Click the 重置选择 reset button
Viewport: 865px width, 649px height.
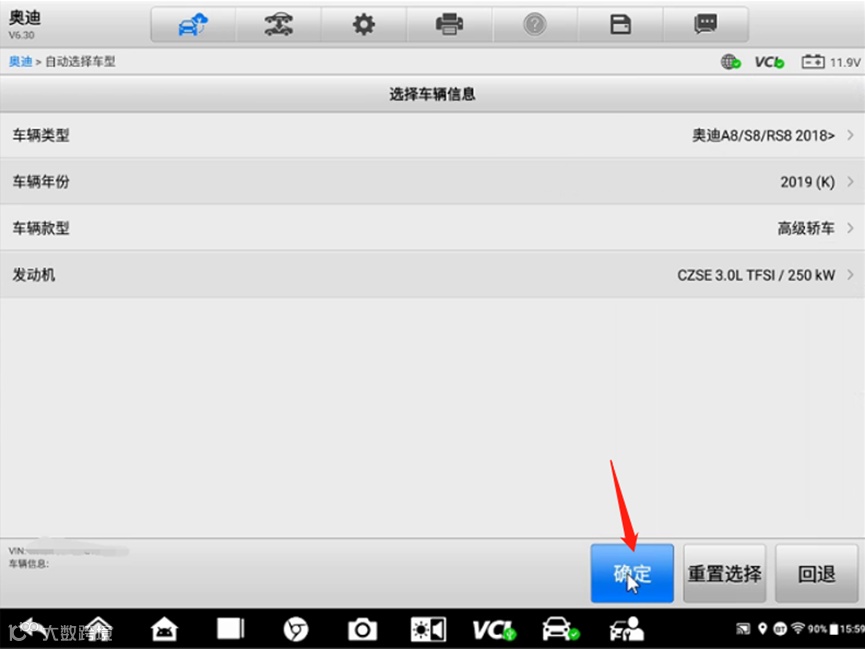coord(724,573)
